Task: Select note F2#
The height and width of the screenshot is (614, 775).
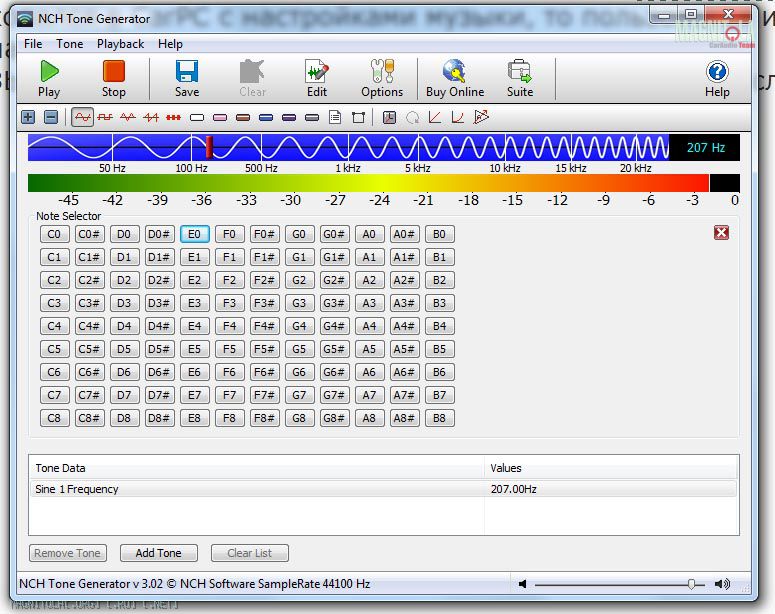Action: tap(264, 280)
